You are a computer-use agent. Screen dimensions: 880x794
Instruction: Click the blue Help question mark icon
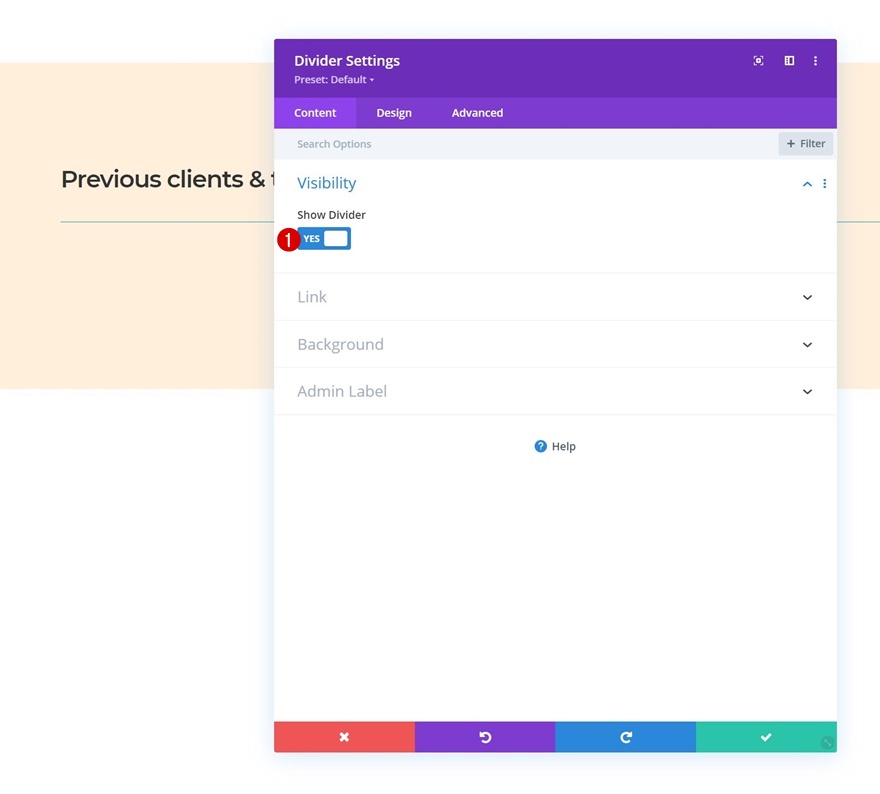[x=540, y=446]
